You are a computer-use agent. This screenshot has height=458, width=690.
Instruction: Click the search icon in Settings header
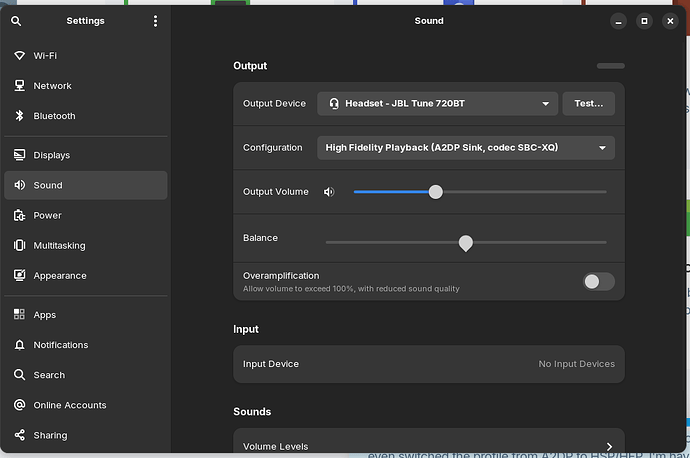click(16, 21)
